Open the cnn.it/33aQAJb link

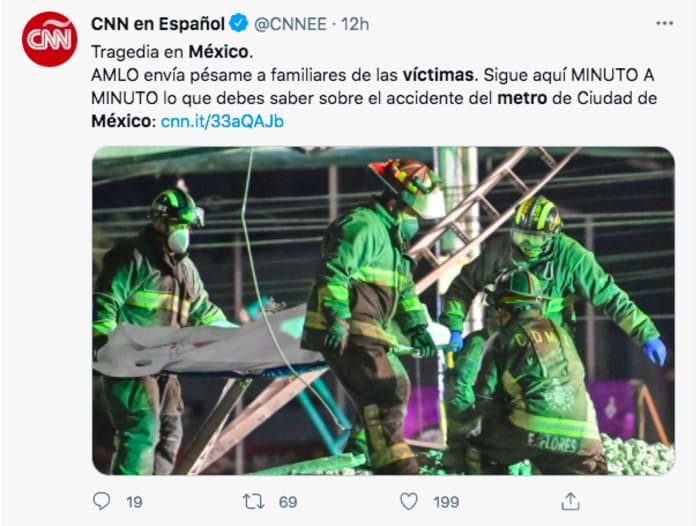pyautogui.click(x=222, y=121)
